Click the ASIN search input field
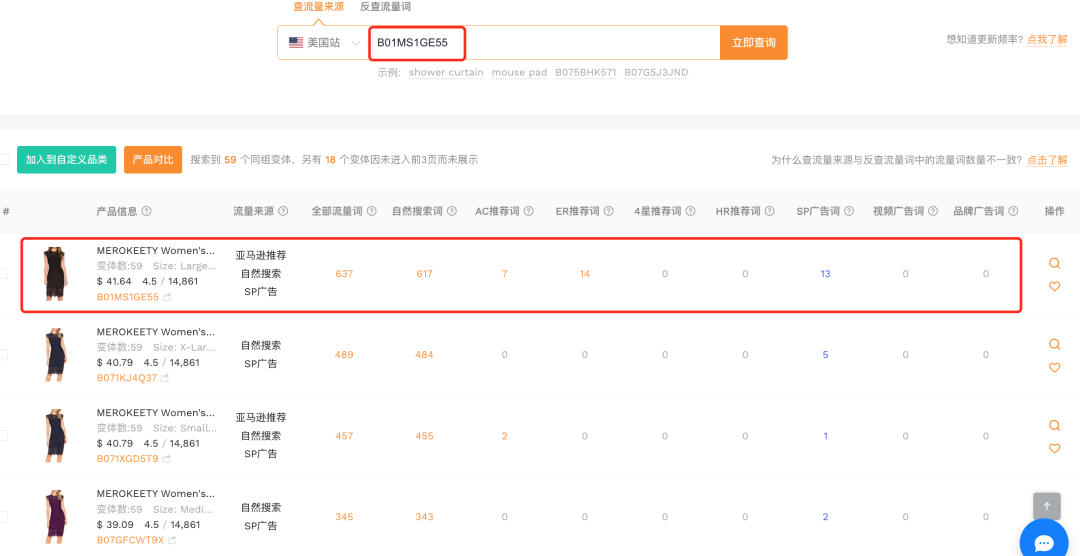 pos(543,43)
